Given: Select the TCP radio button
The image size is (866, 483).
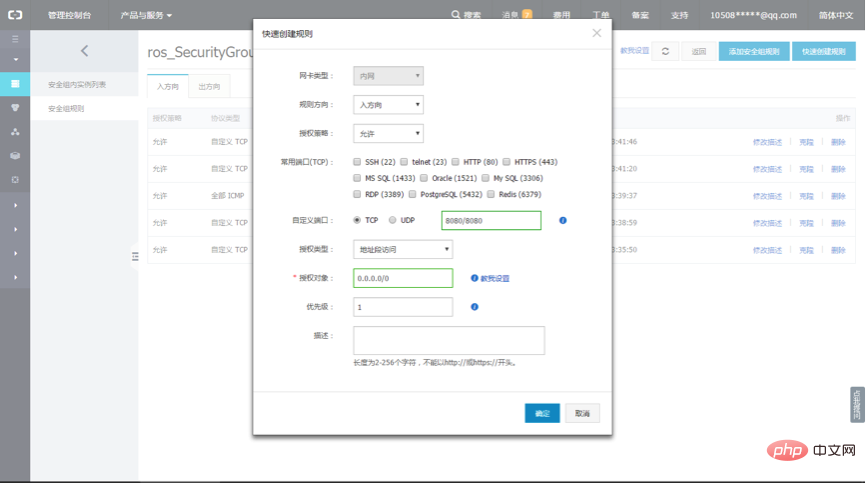Looking at the screenshot, I should pos(357,220).
